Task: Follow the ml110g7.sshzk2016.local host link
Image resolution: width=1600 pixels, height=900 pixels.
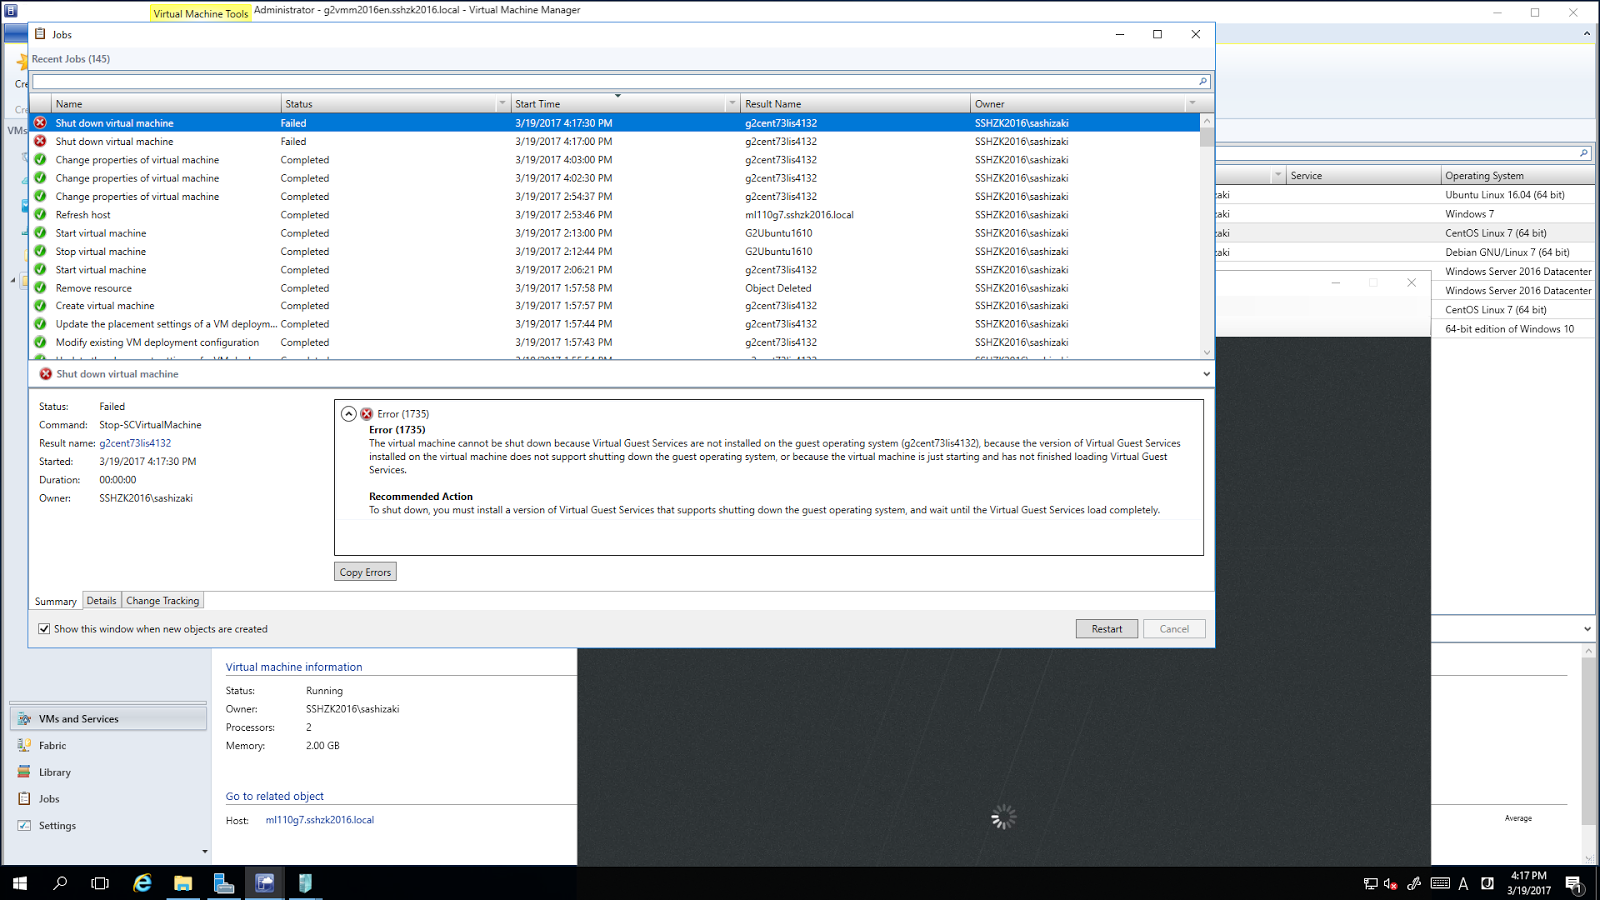Action: [318, 819]
